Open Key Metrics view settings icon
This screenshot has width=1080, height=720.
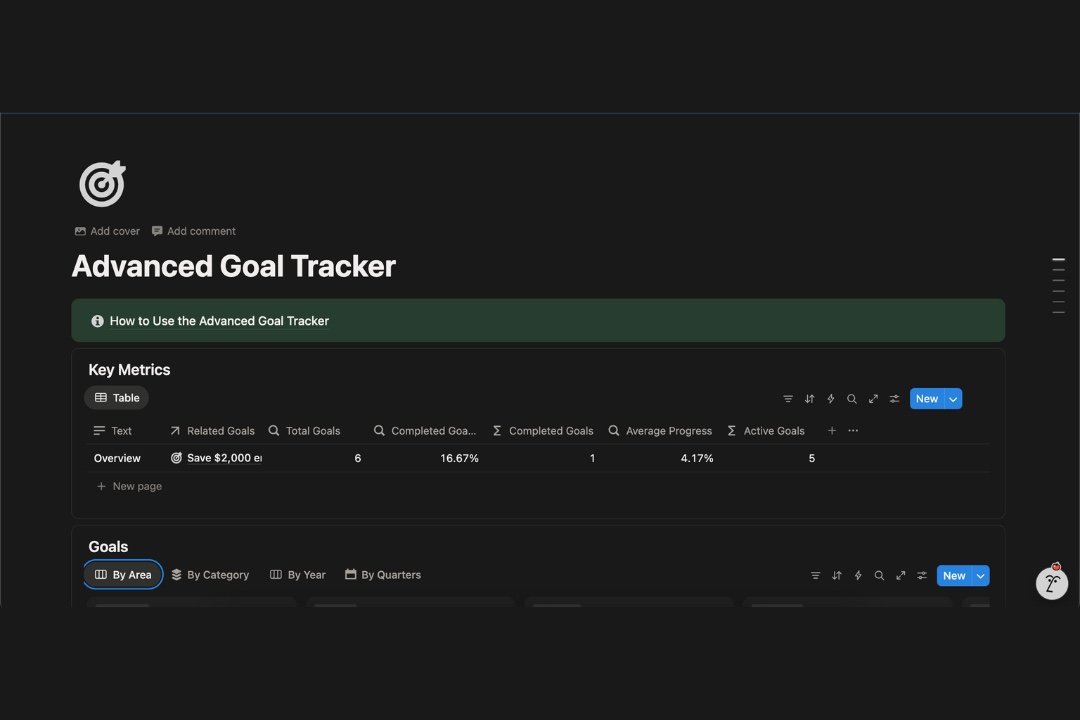coord(895,399)
